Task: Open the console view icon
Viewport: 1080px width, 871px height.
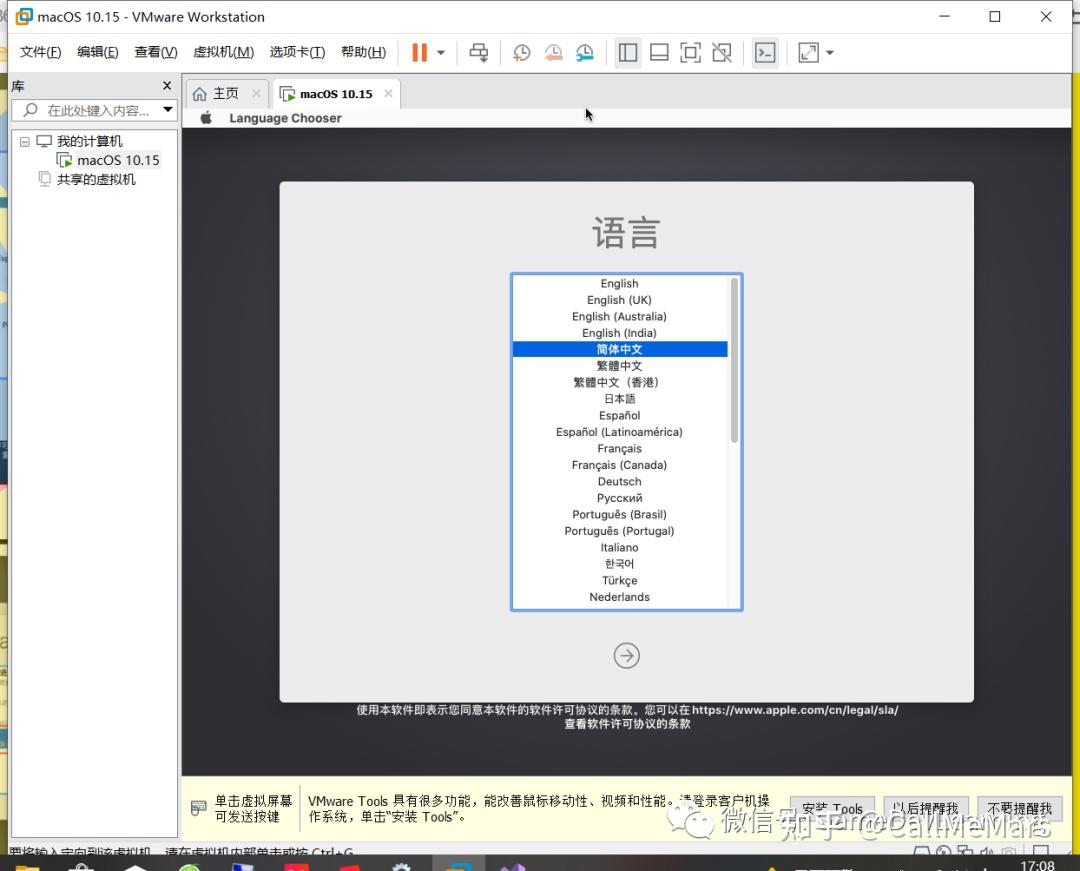Action: click(x=765, y=52)
